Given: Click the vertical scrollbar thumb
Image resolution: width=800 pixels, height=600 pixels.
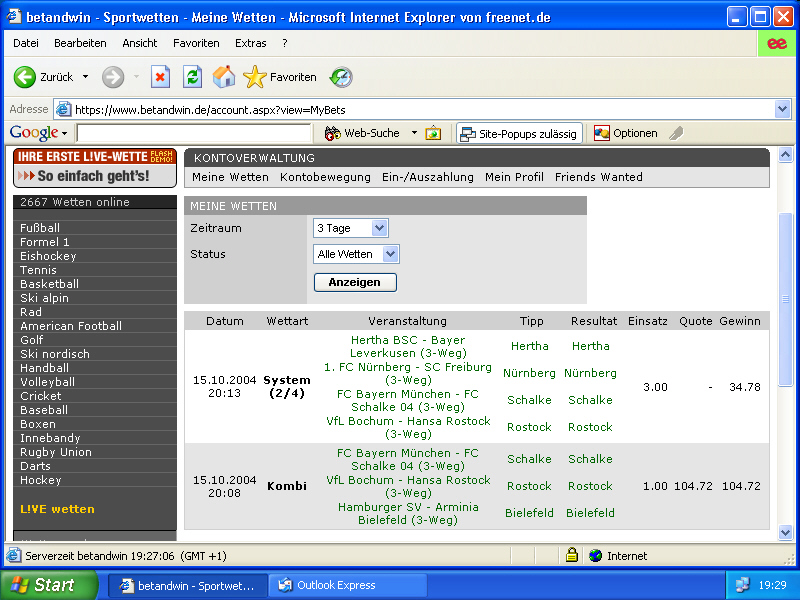Looking at the screenshot, I should click(785, 299).
